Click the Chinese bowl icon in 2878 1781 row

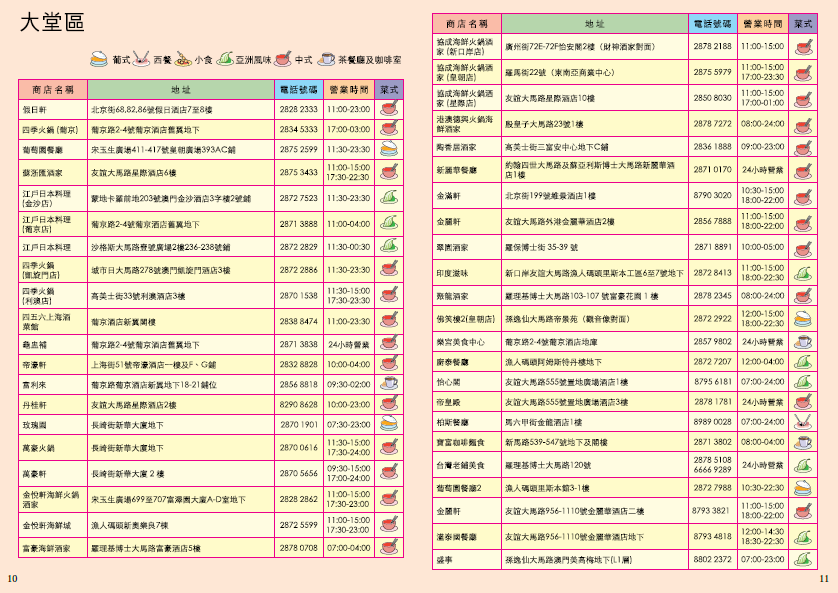point(803,401)
